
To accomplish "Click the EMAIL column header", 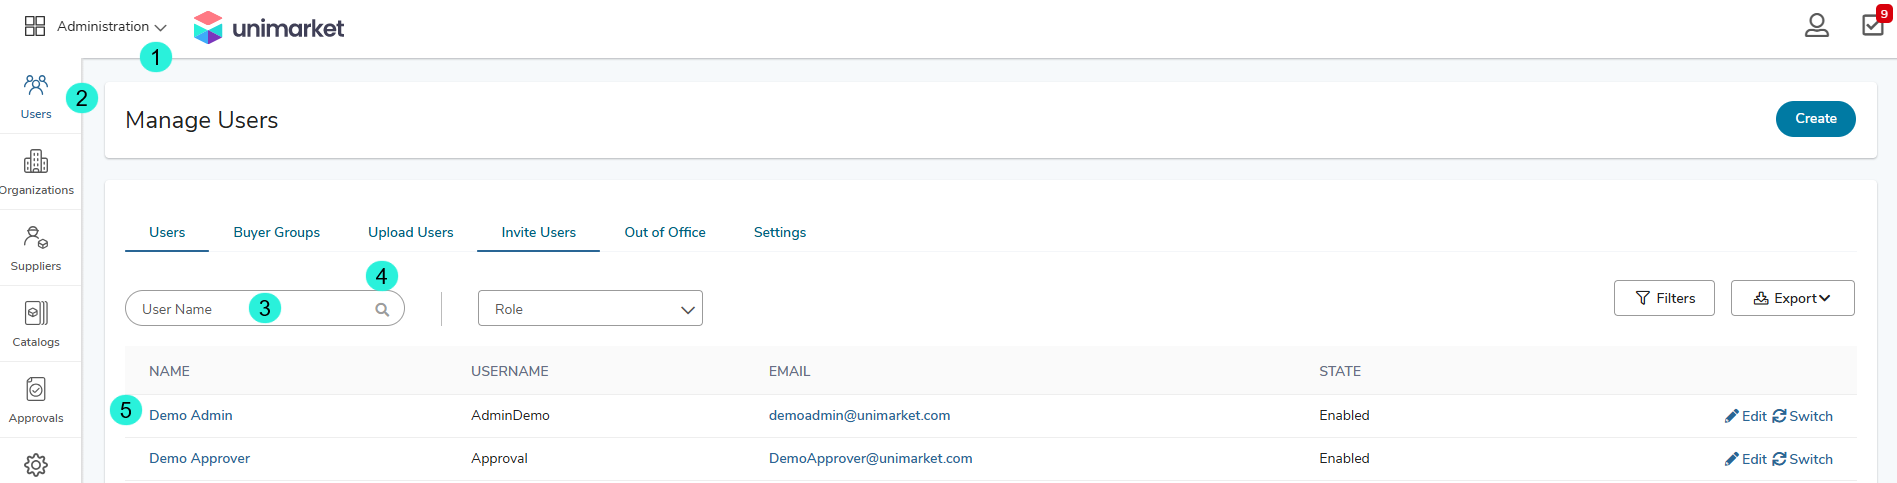I will (789, 371).
